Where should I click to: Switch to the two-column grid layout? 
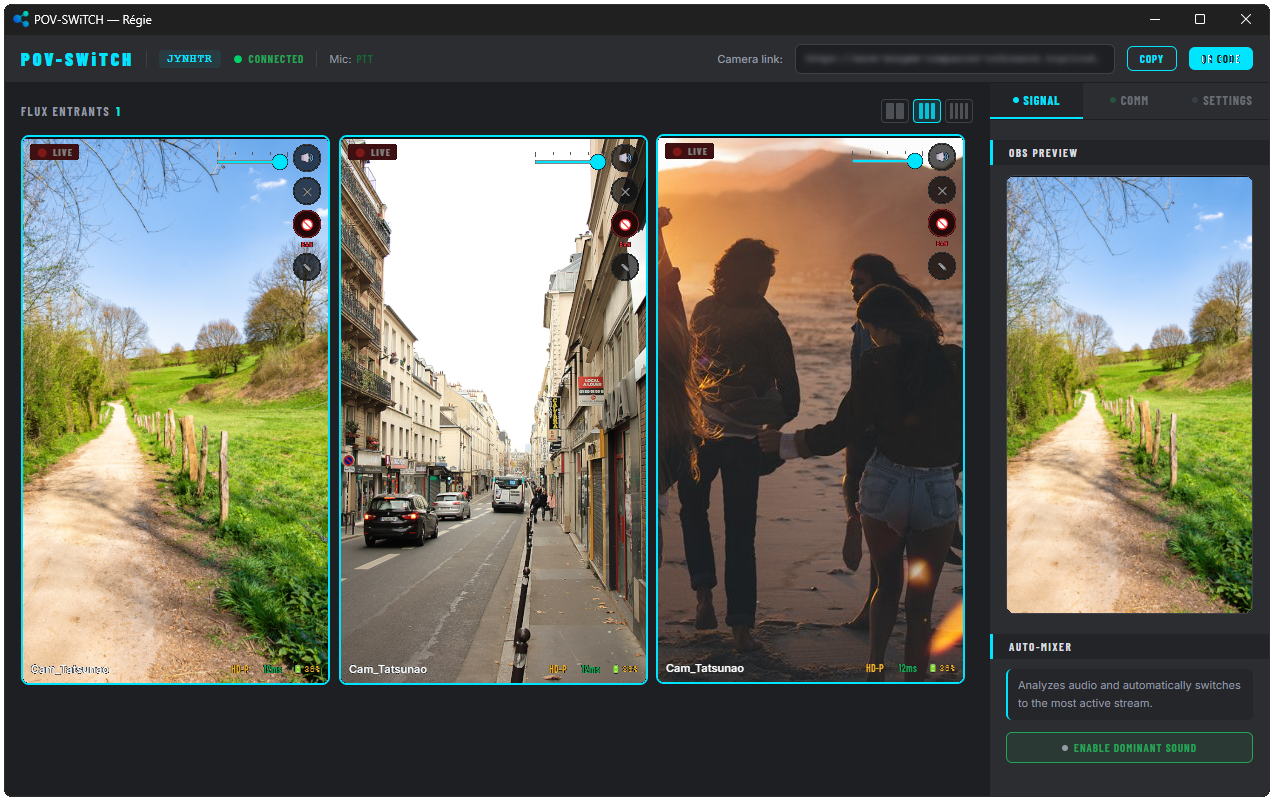coord(895,111)
